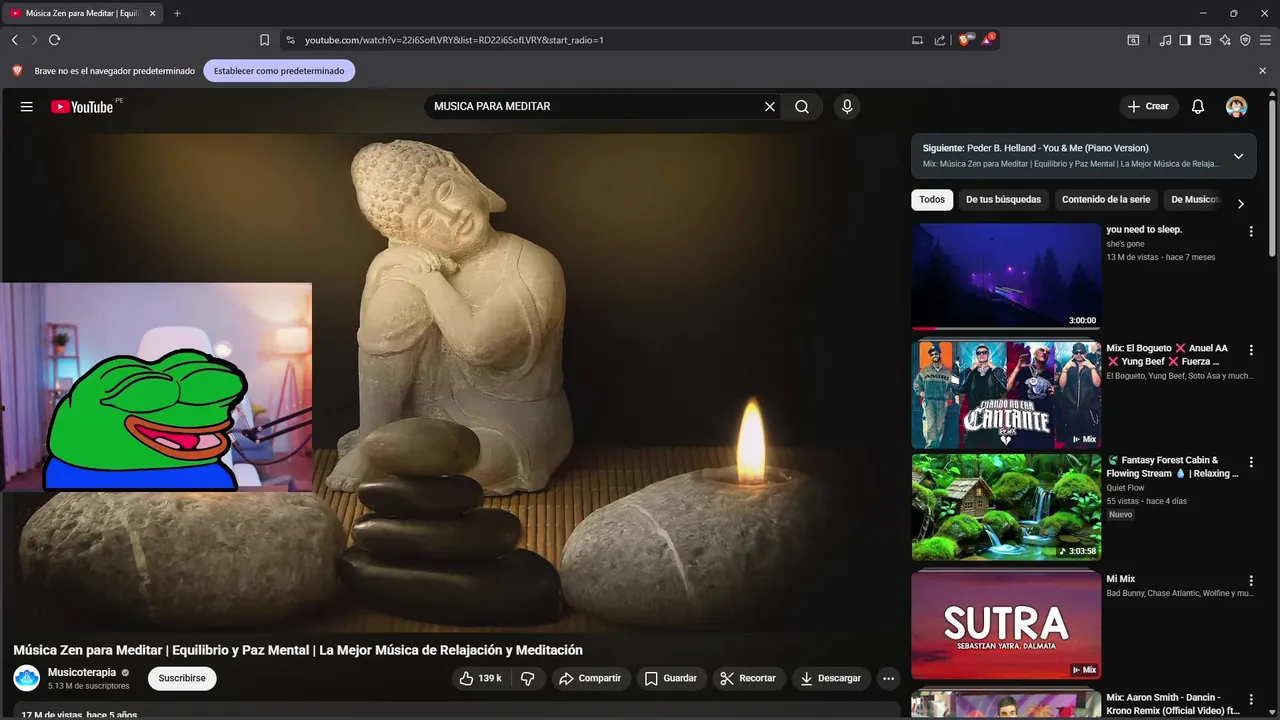Image resolution: width=1280 pixels, height=720 pixels.
Task: Go to the YouTube home logo
Action: tap(82, 106)
